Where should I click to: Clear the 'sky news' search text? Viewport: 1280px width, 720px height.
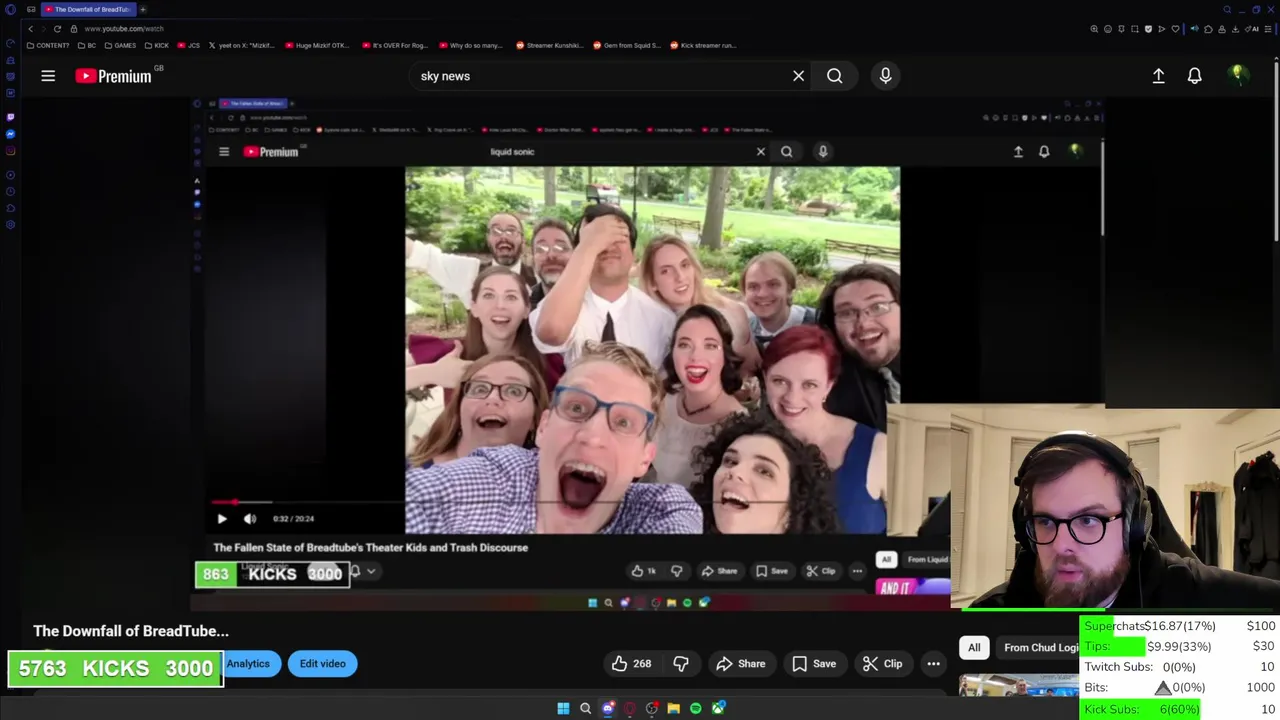[798, 76]
